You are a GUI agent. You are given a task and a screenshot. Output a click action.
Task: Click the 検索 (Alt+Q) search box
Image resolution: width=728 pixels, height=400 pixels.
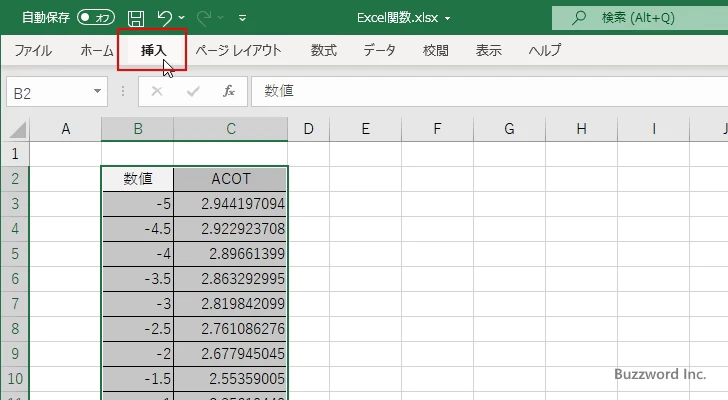pos(640,18)
